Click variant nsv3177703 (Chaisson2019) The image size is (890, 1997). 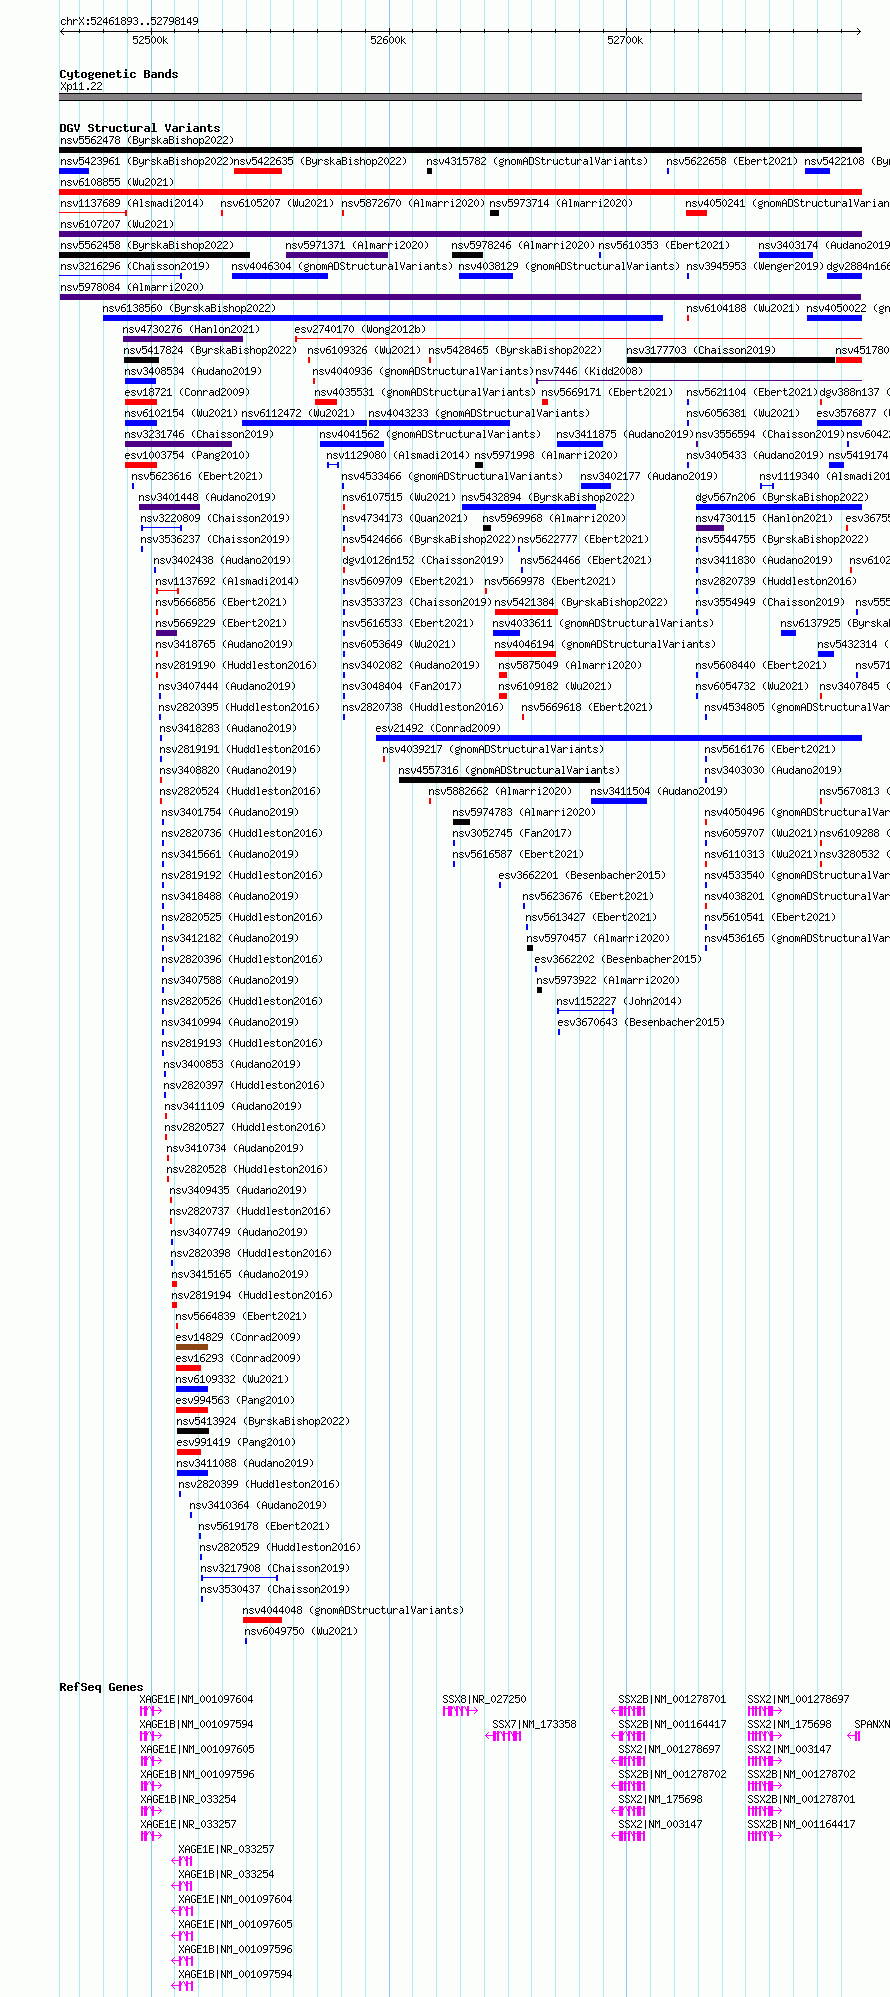[x=701, y=350]
